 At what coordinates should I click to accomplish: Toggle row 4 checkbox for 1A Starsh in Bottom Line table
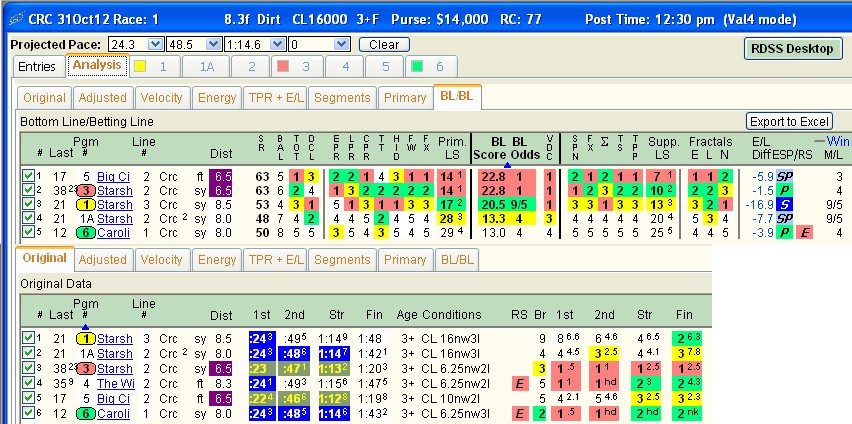point(28,219)
